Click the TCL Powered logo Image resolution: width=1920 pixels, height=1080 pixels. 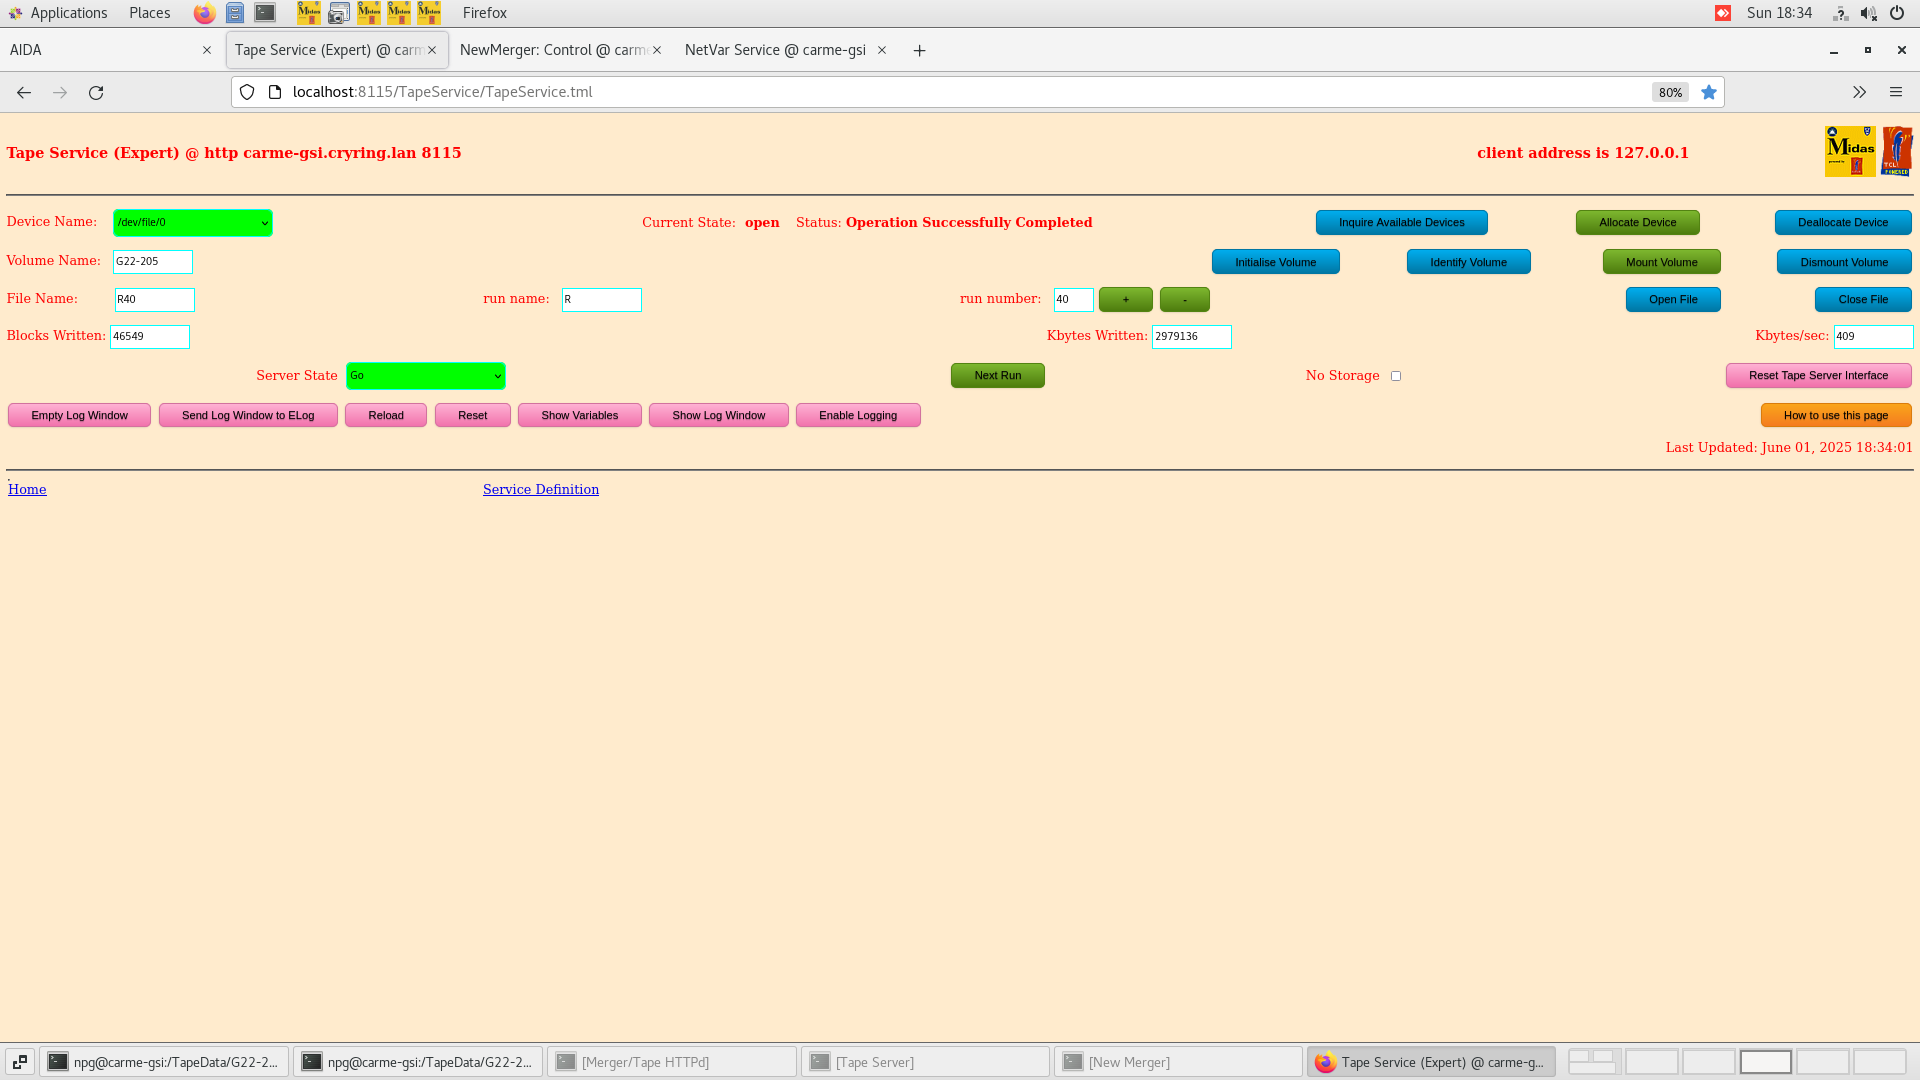coord(1898,151)
